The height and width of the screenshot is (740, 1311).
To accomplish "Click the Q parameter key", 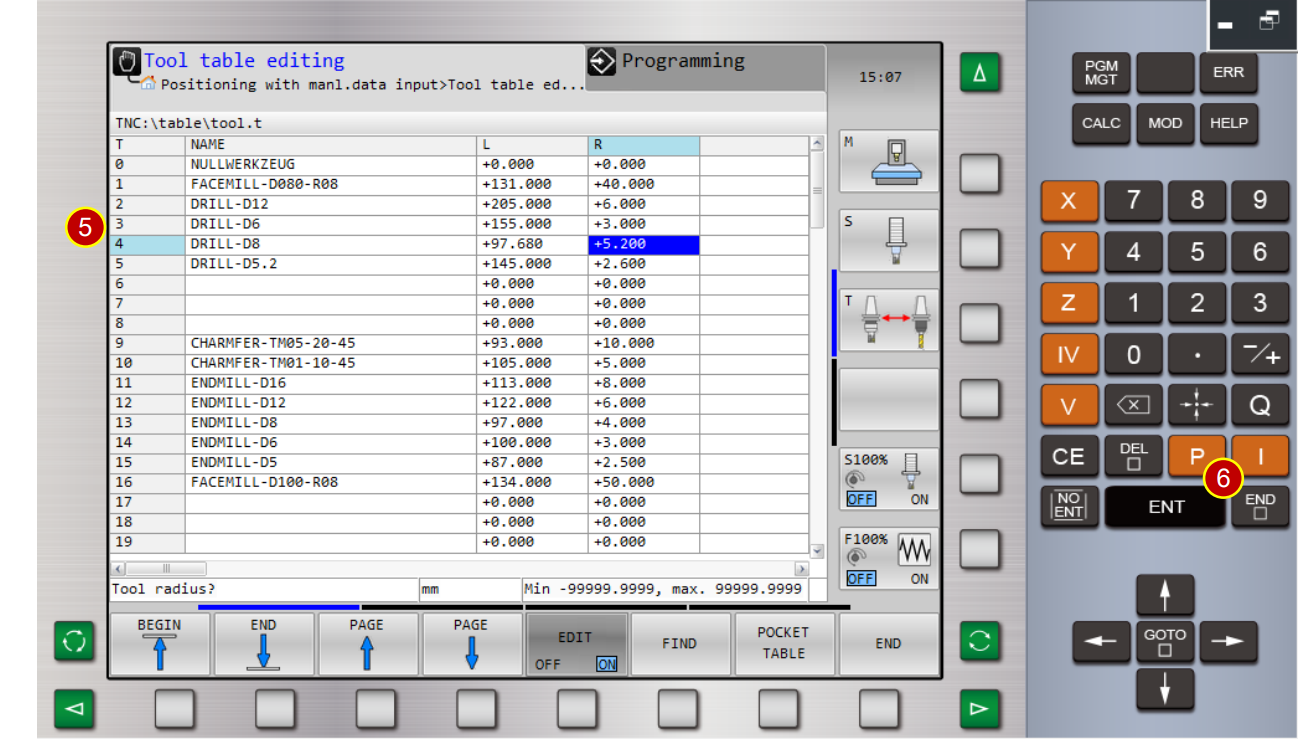I will click(1260, 405).
